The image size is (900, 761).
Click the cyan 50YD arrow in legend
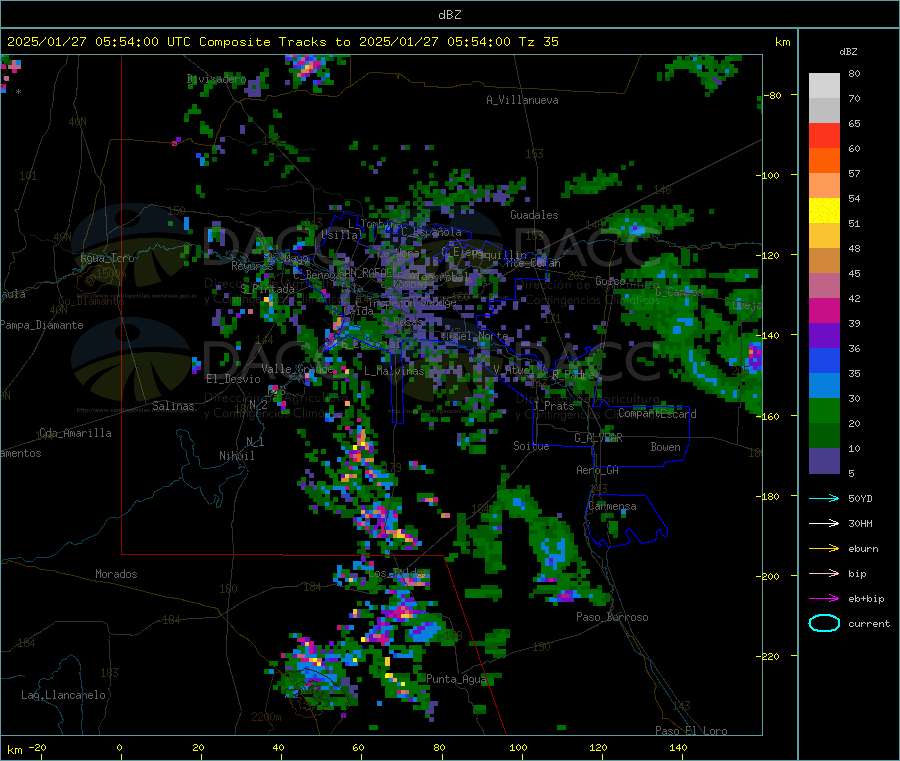pyautogui.click(x=824, y=498)
